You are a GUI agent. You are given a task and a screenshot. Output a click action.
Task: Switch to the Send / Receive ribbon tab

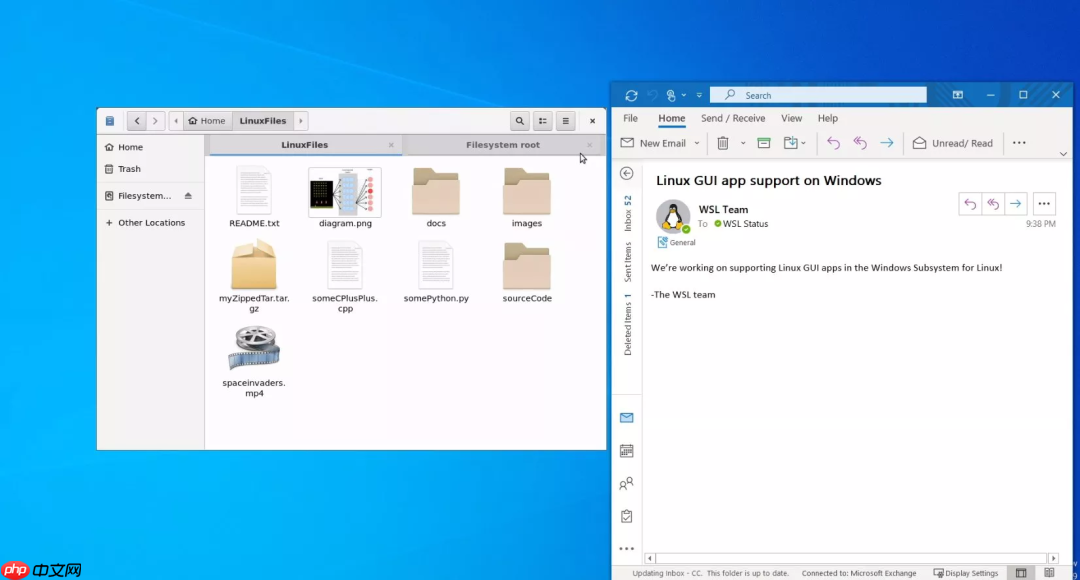pos(733,118)
